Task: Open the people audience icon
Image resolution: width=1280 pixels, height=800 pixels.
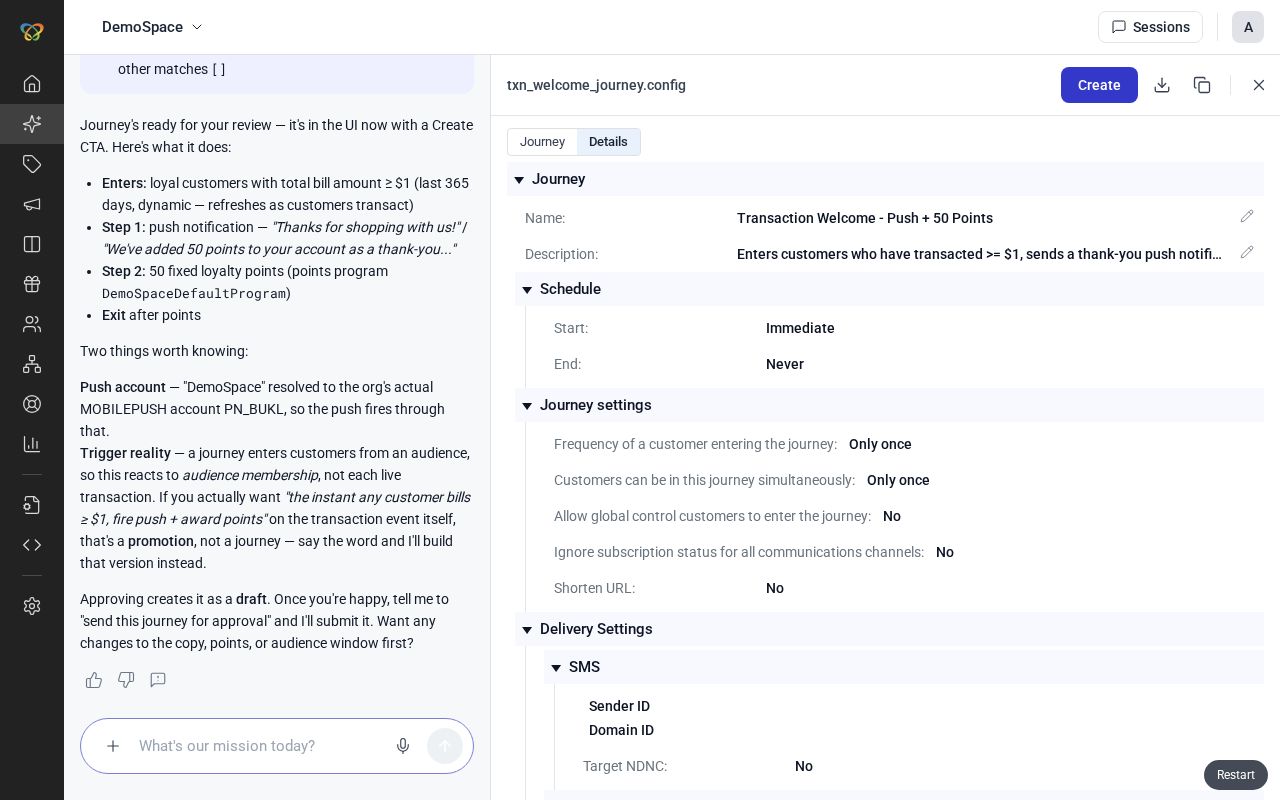Action: coord(32,324)
